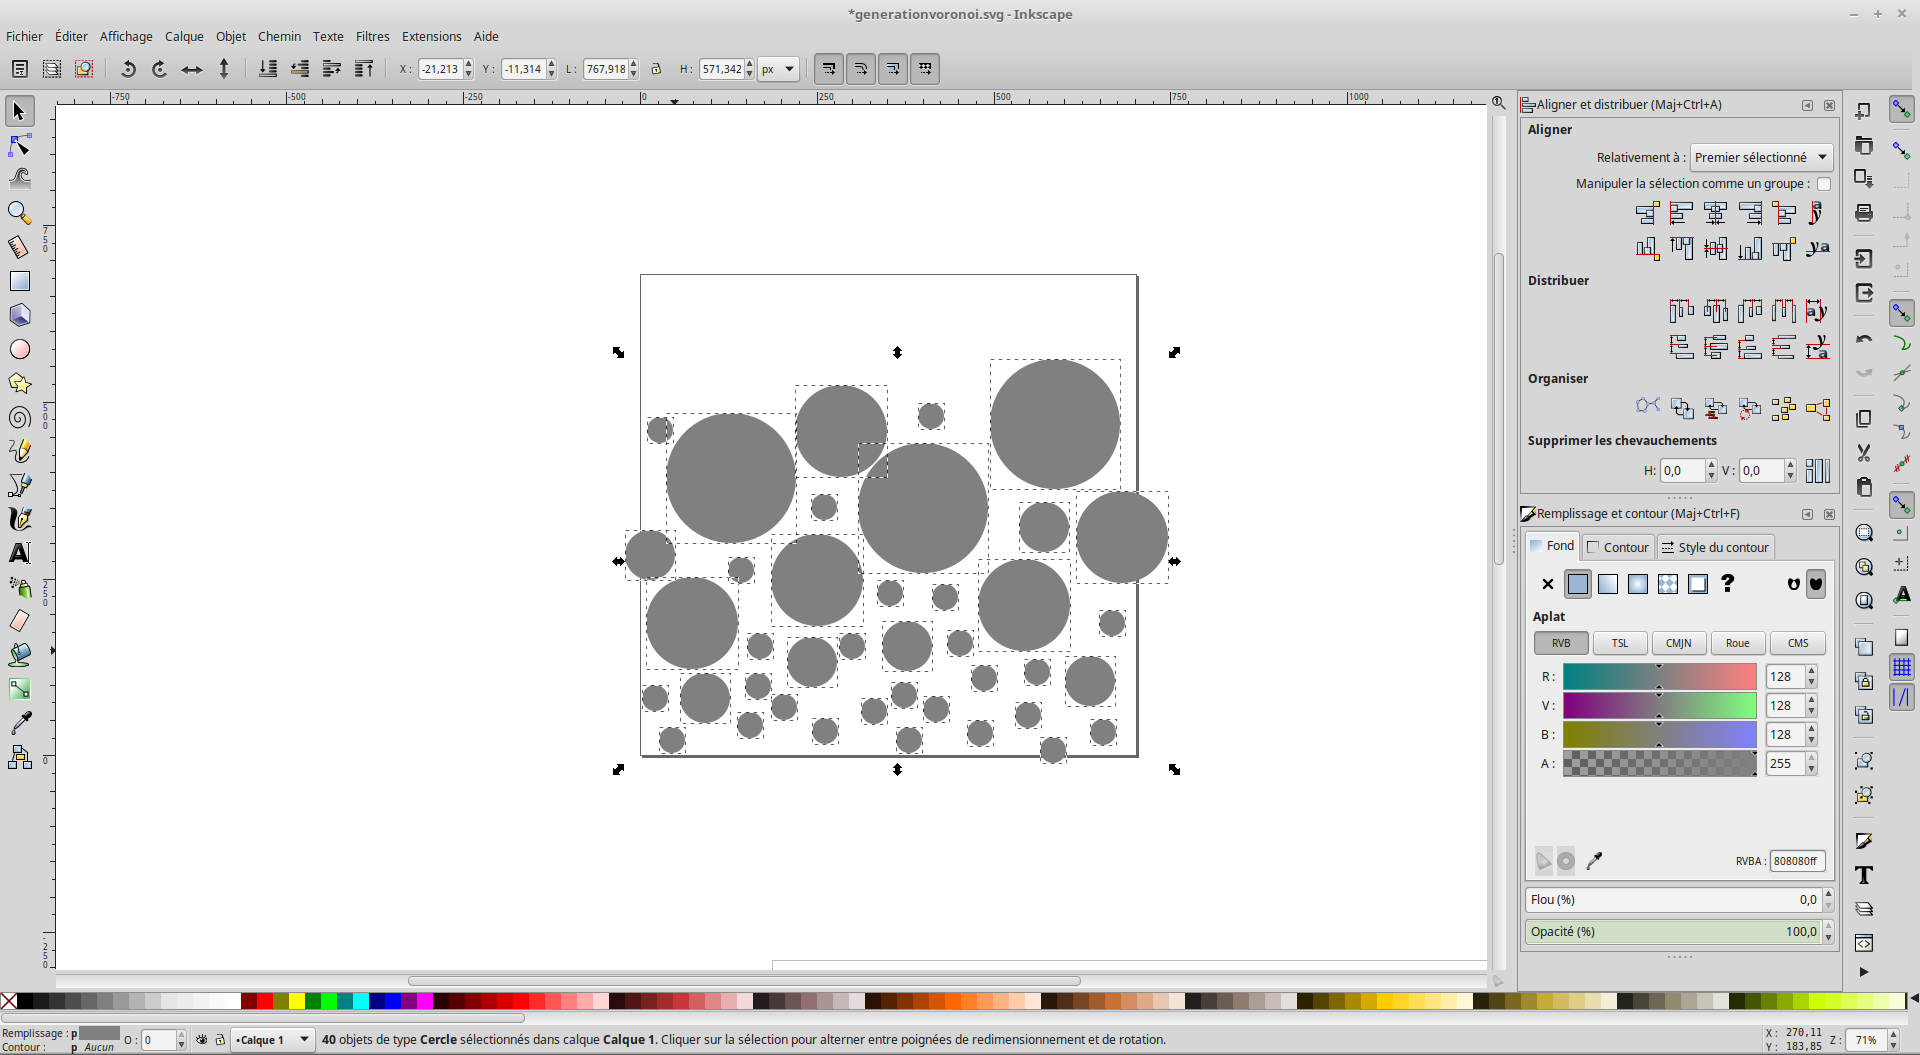Select the Spiral tool
The image size is (1920, 1055).
pyautogui.click(x=19, y=417)
